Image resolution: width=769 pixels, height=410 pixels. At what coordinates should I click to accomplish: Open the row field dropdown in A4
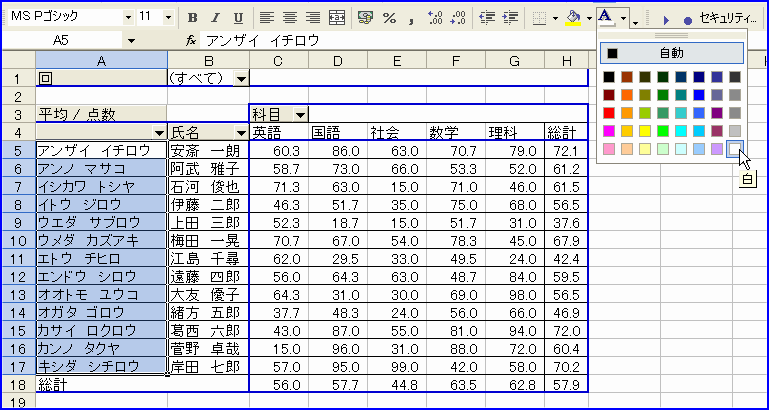158,132
